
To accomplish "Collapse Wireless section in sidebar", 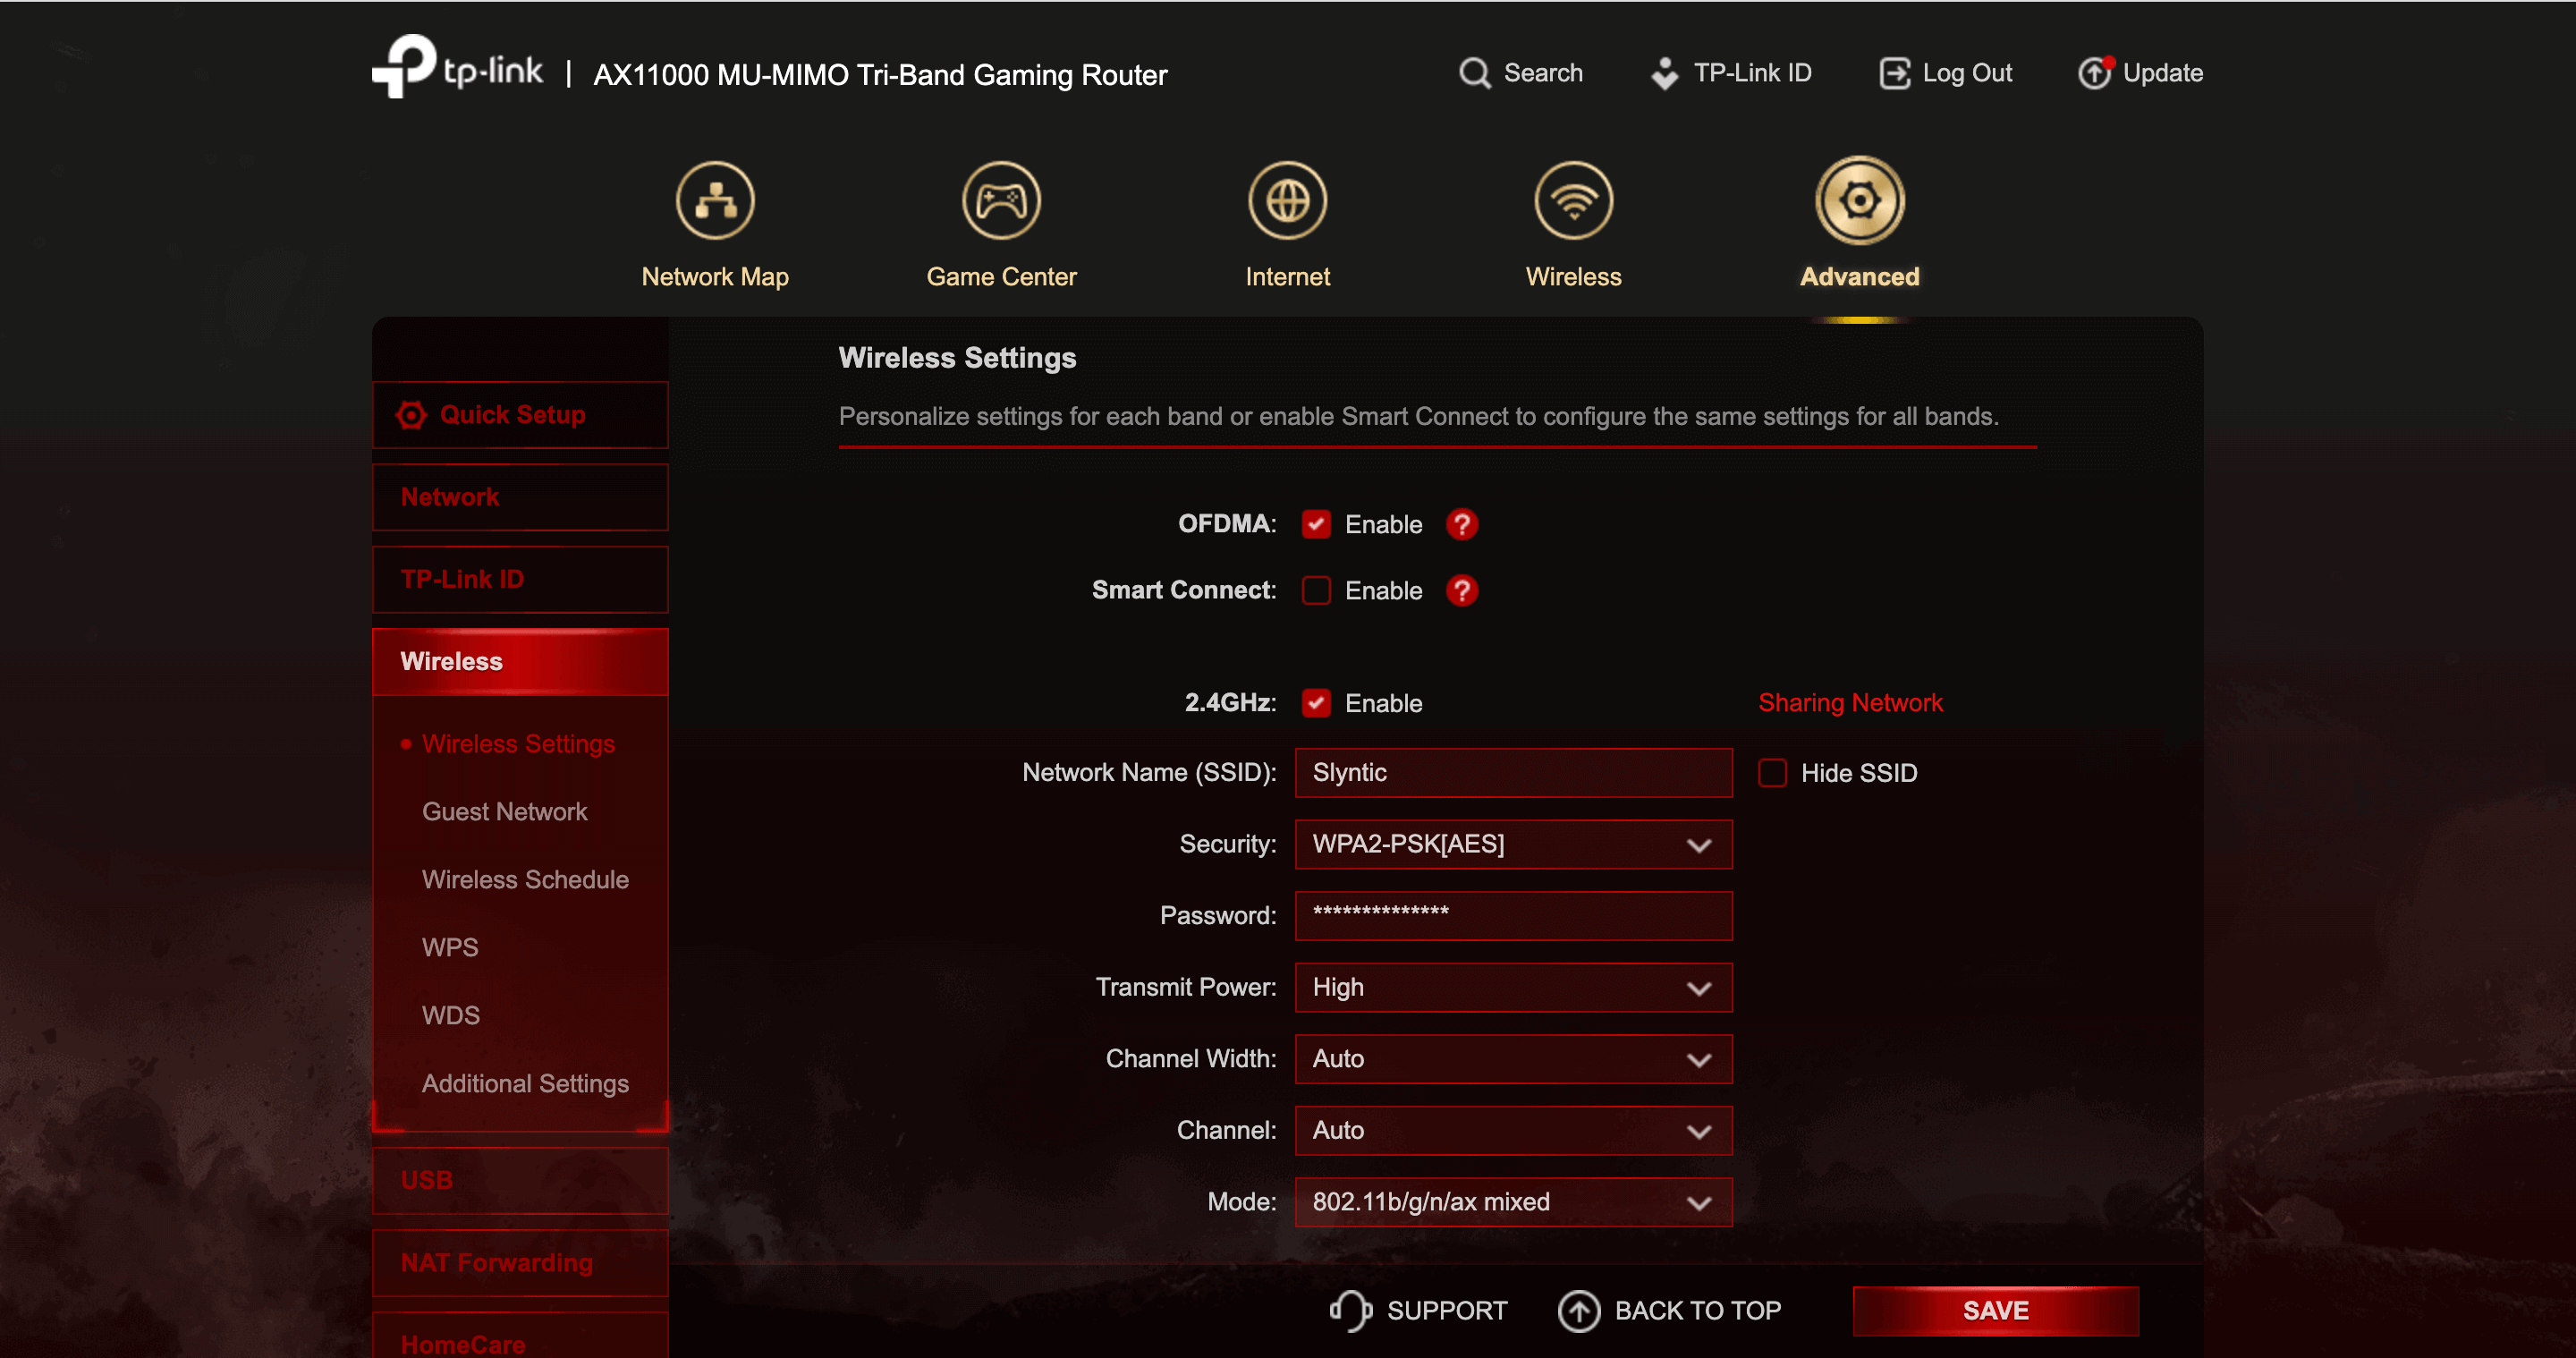I will pyautogui.click(x=520, y=662).
